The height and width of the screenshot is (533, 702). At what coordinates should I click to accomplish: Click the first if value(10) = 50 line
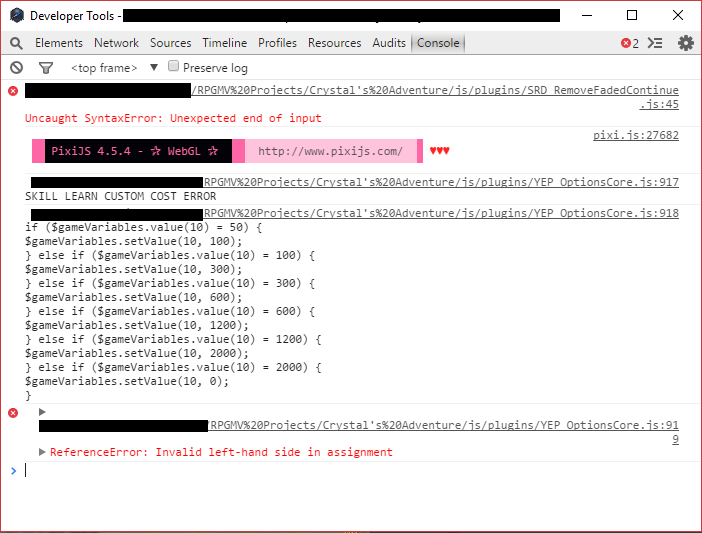pos(143,227)
